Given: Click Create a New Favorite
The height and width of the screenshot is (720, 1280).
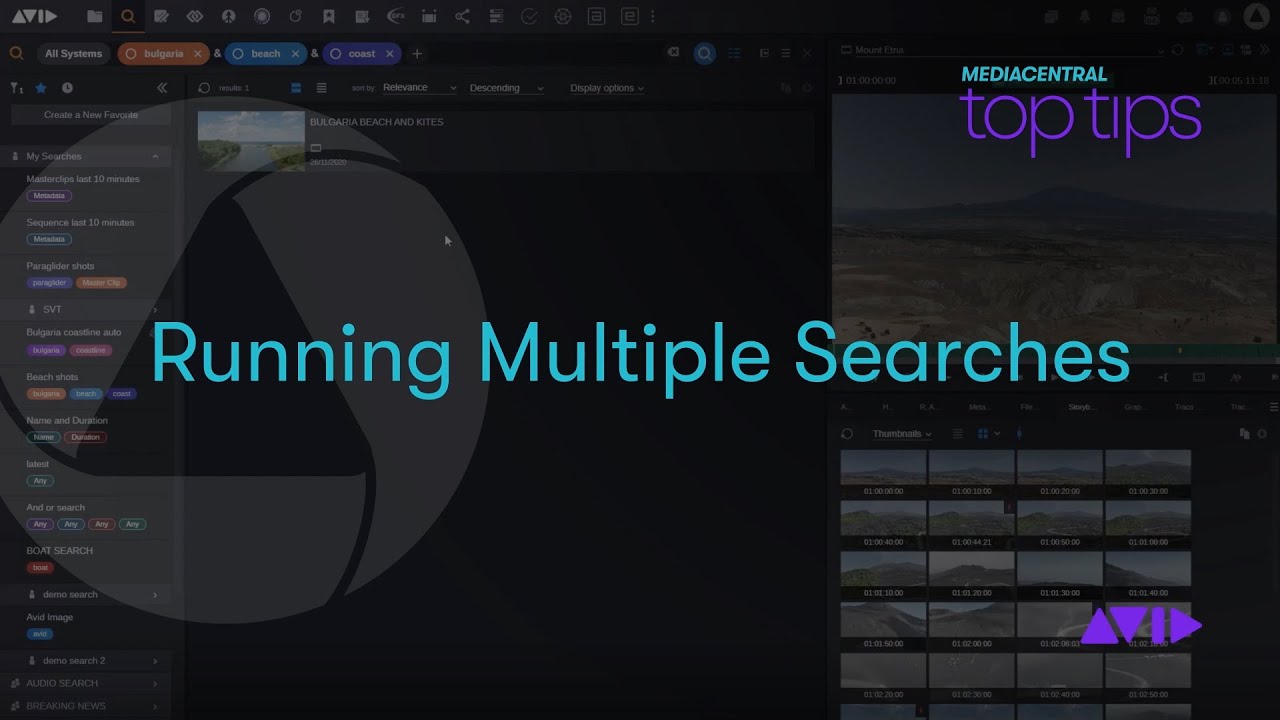Looking at the screenshot, I should point(91,115).
